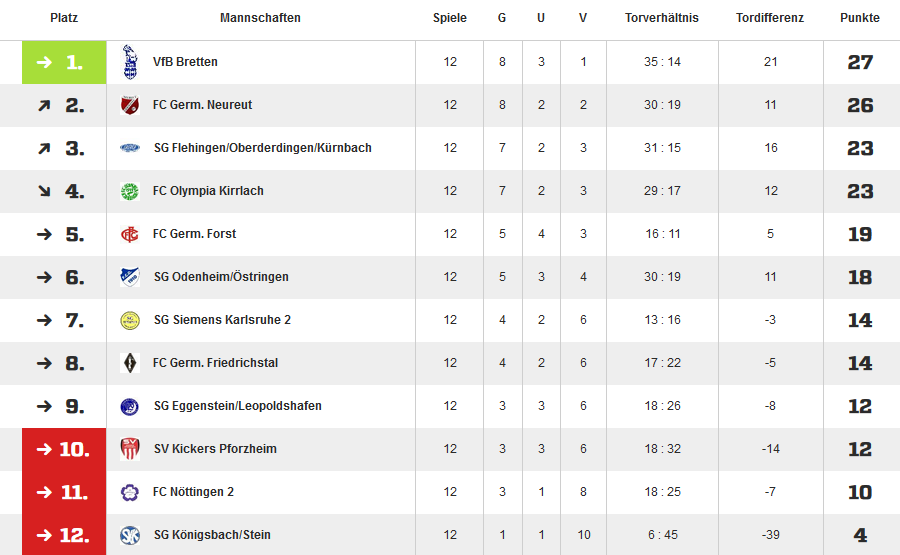900x555 pixels.
Task: Click the SG Königsbach/Stein club logo
Action: tap(130, 535)
